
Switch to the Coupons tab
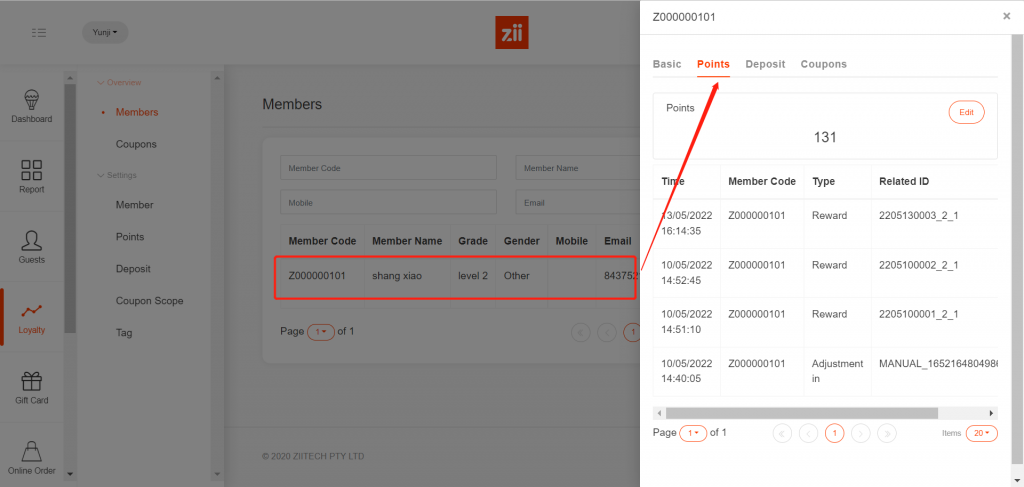tap(823, 64)
